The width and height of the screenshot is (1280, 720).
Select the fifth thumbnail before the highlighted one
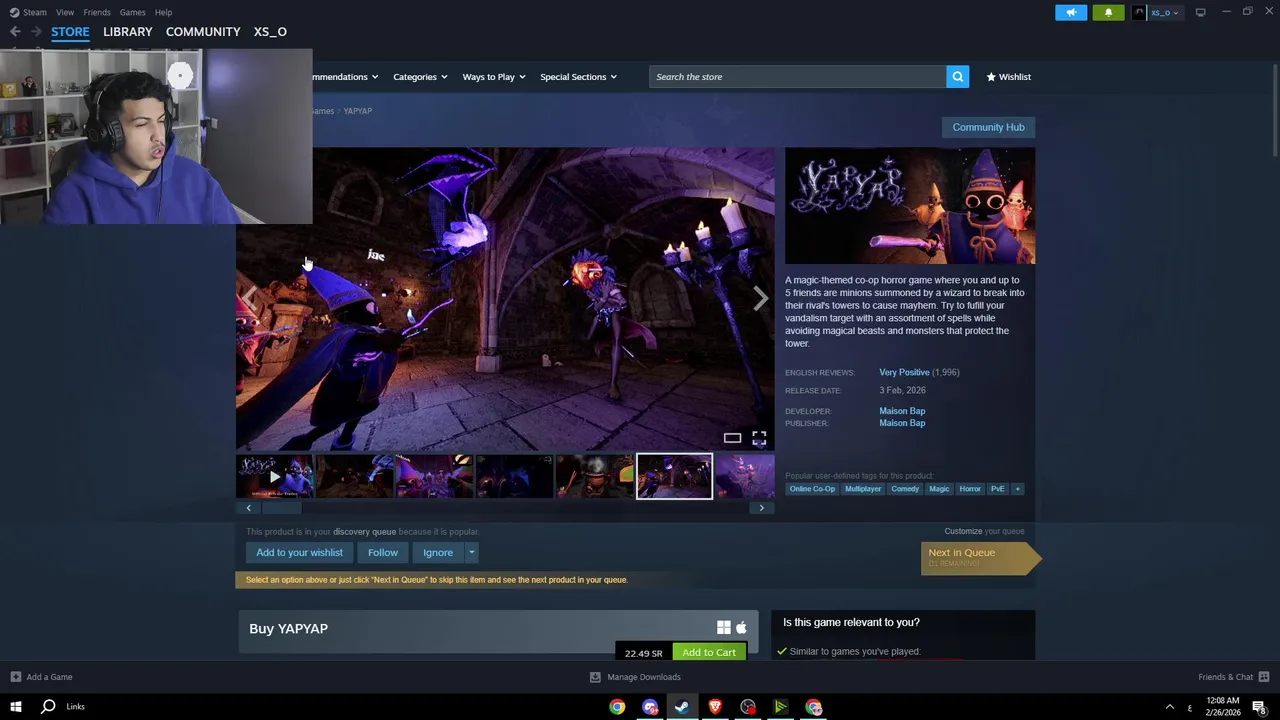point(594,476)
